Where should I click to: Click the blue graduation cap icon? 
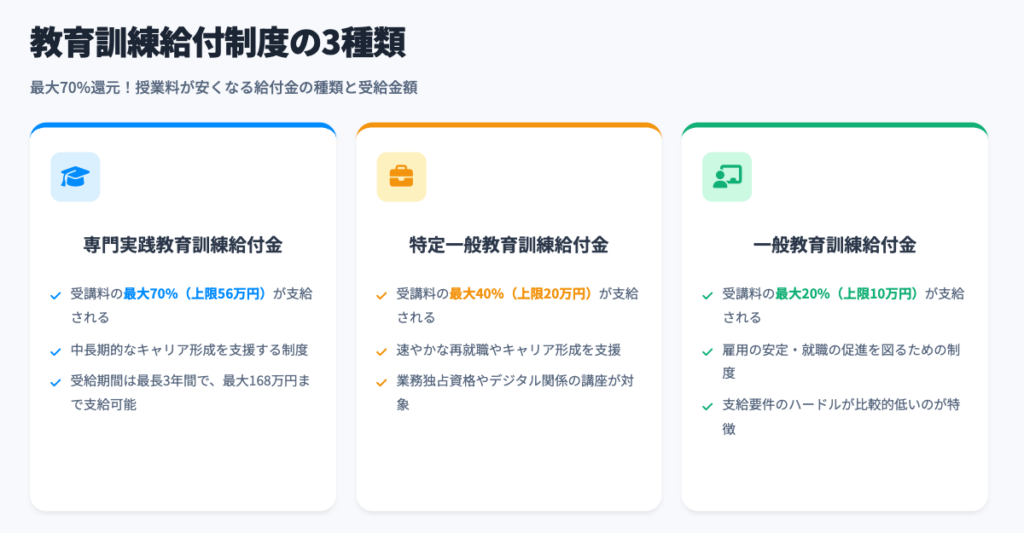click(x=75, y=177)
